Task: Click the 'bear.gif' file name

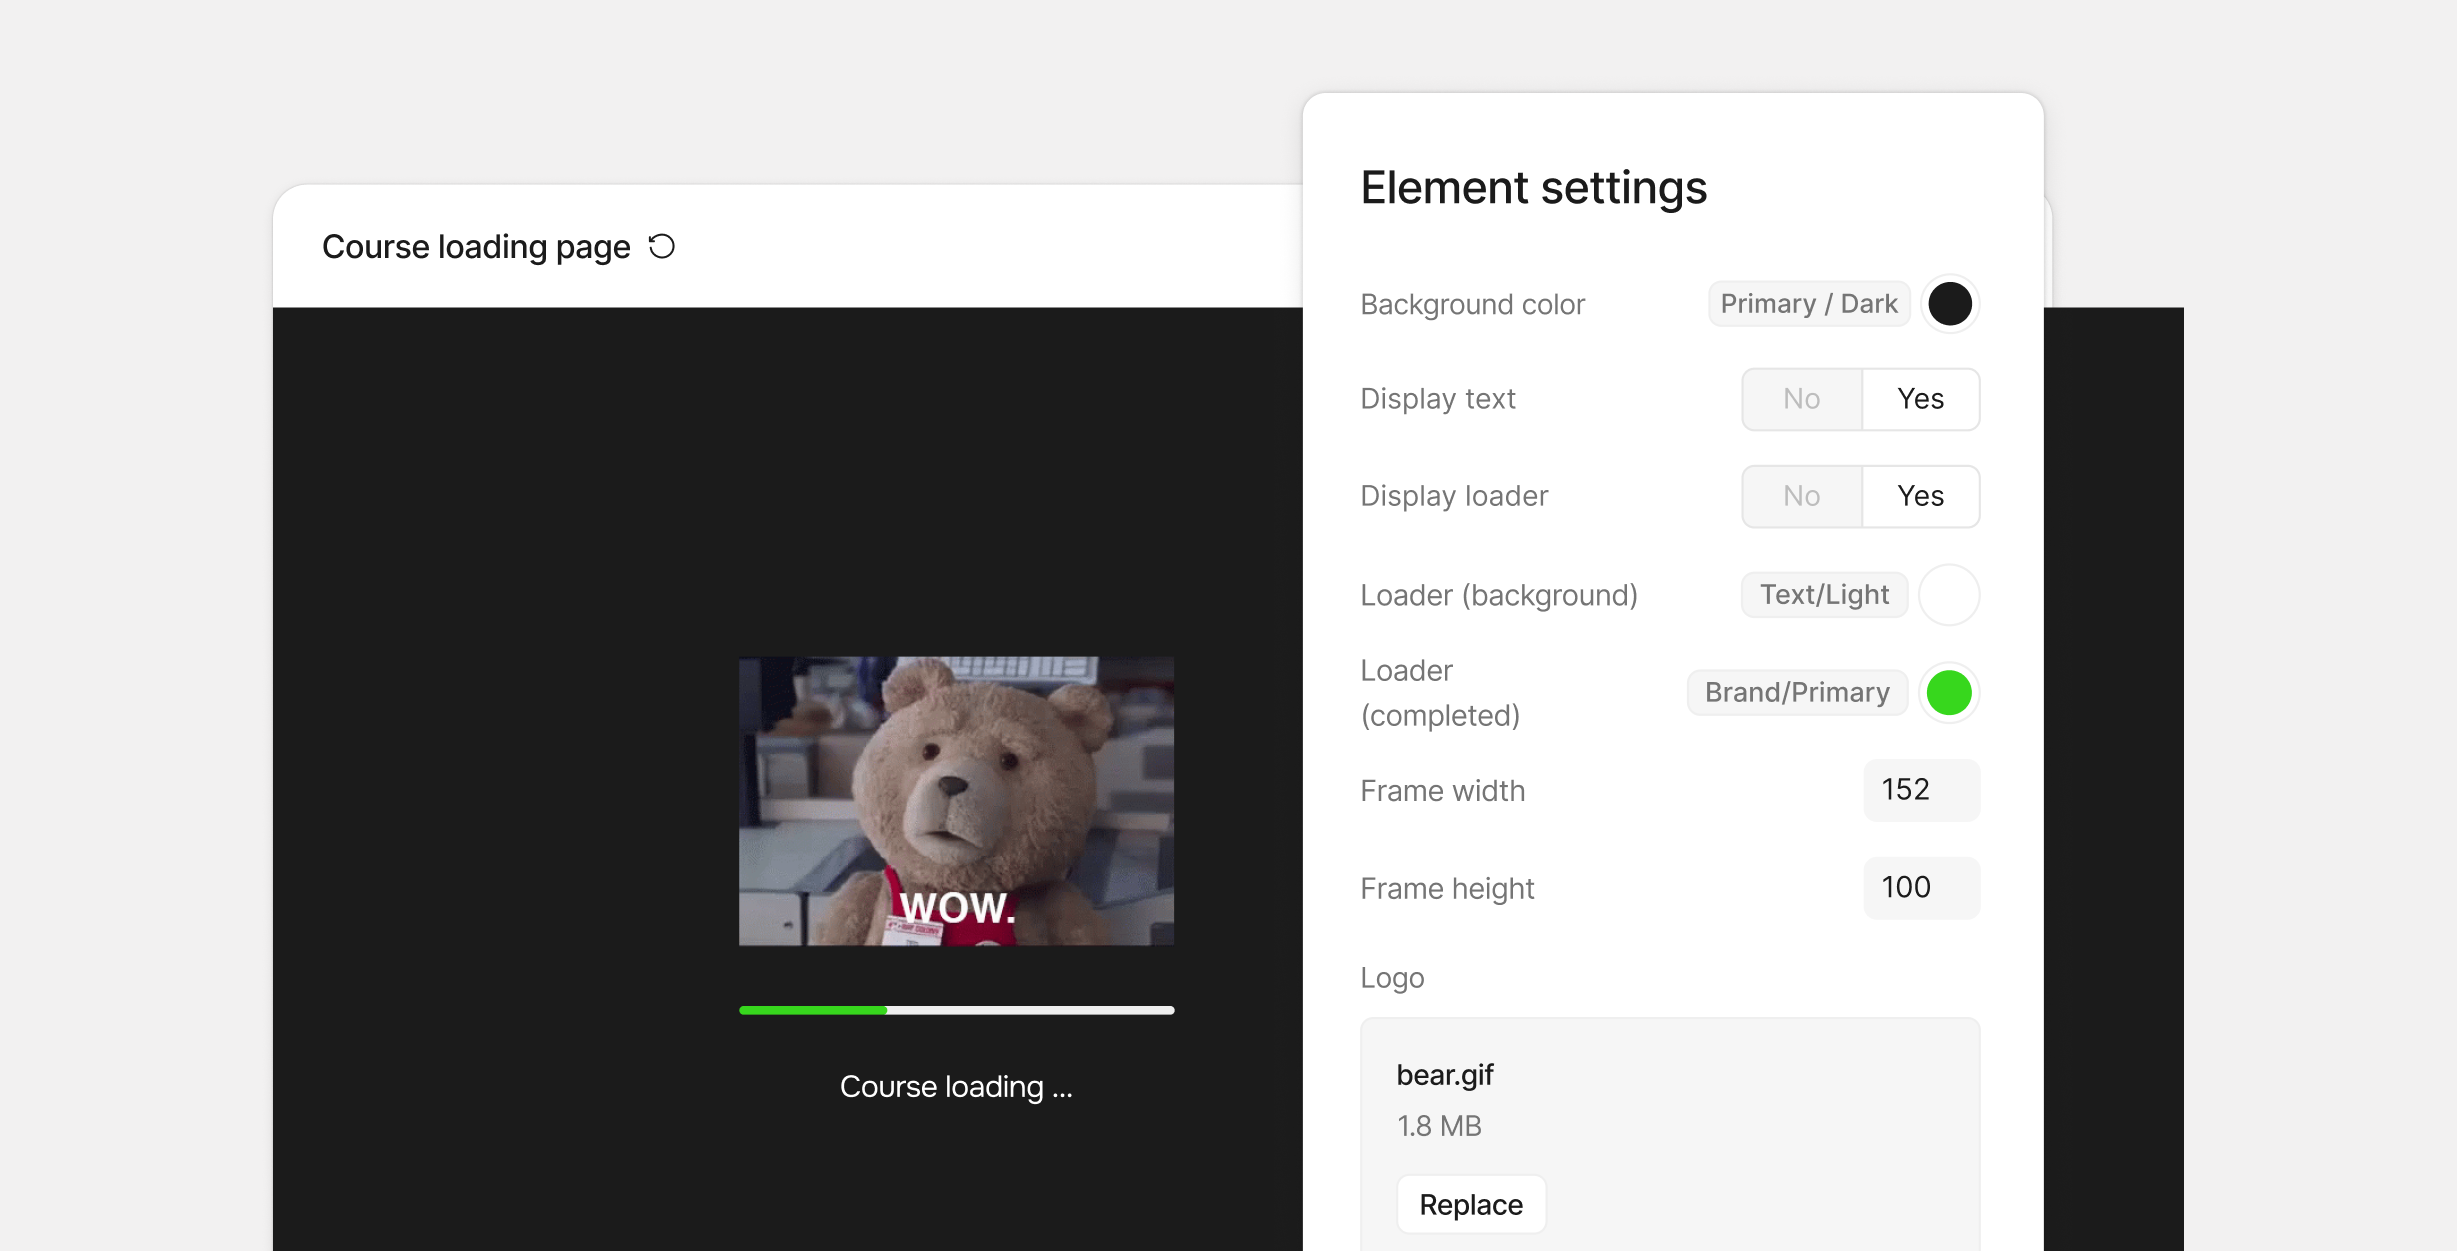Action: click(1445, 1075)
